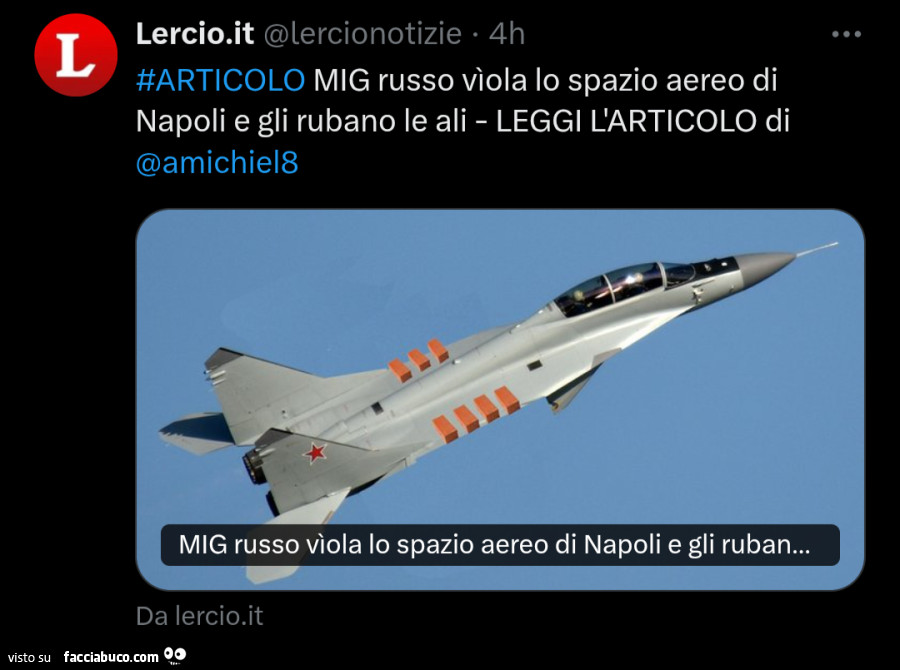Screen dimensions: 900x670
Task: Follow the #ARTICOLO hashtag
Action: click(220, 80)
